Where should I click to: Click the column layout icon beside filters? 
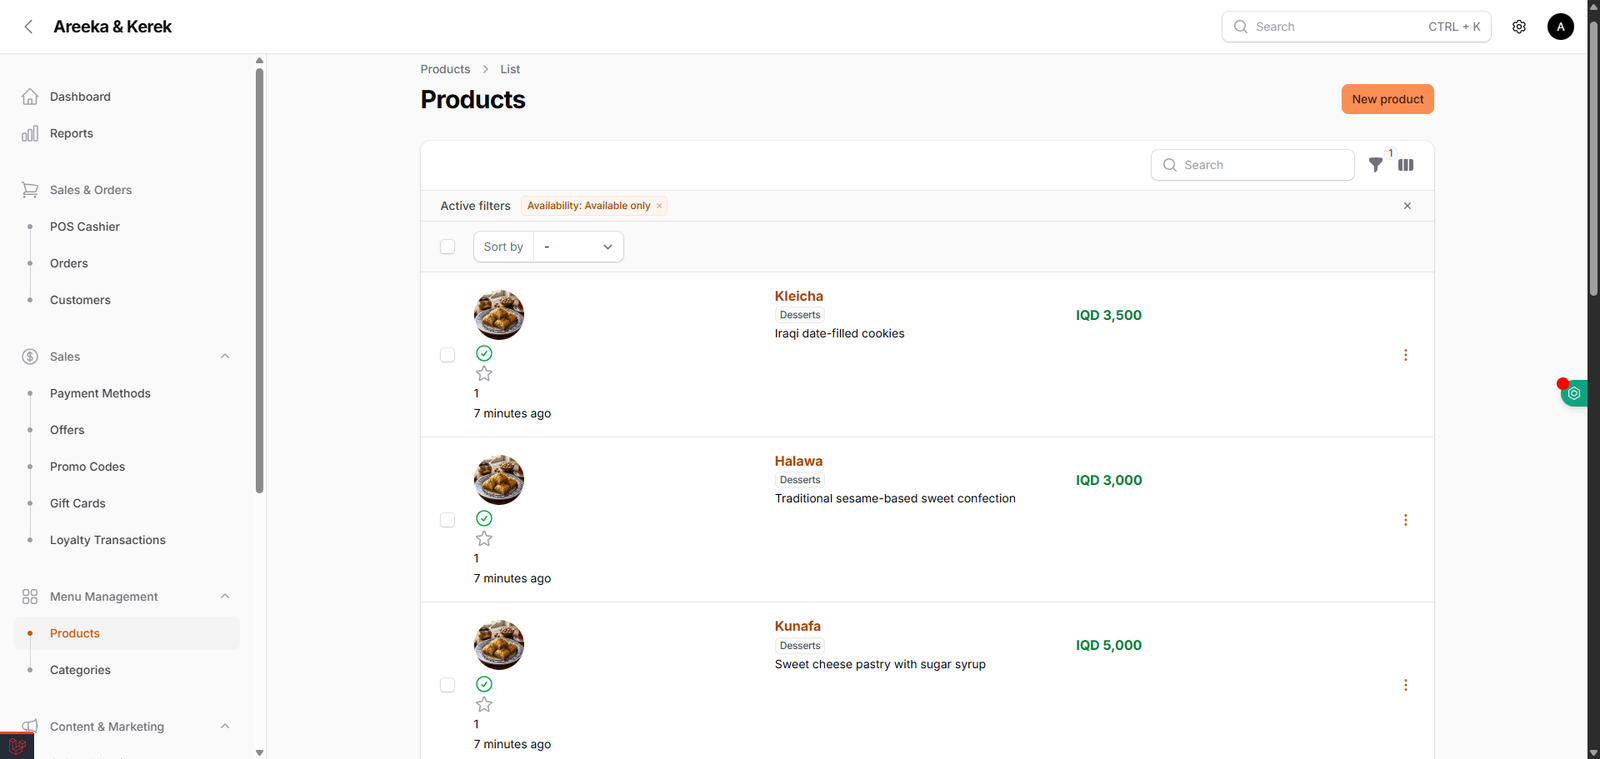coord(1406,164)
